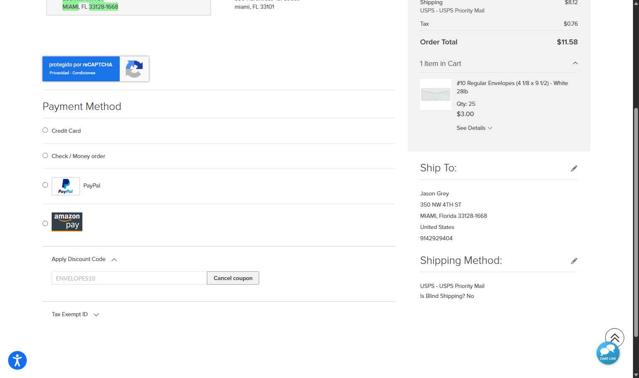The image size is (639, 378).
Task: Click the 350 NW 4TH ST address line
Action: (x=441, y=204)
